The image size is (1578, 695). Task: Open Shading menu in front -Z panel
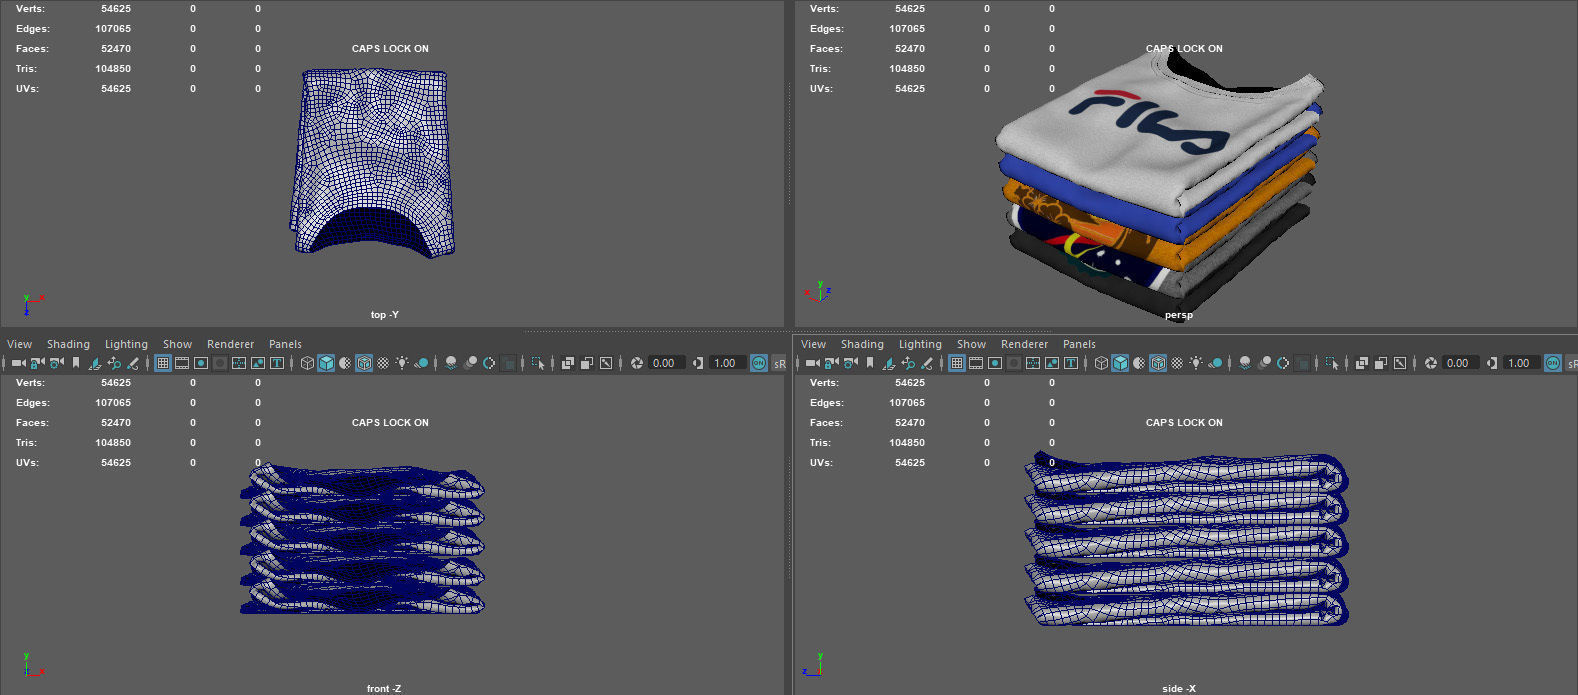(x=68, y=344)
